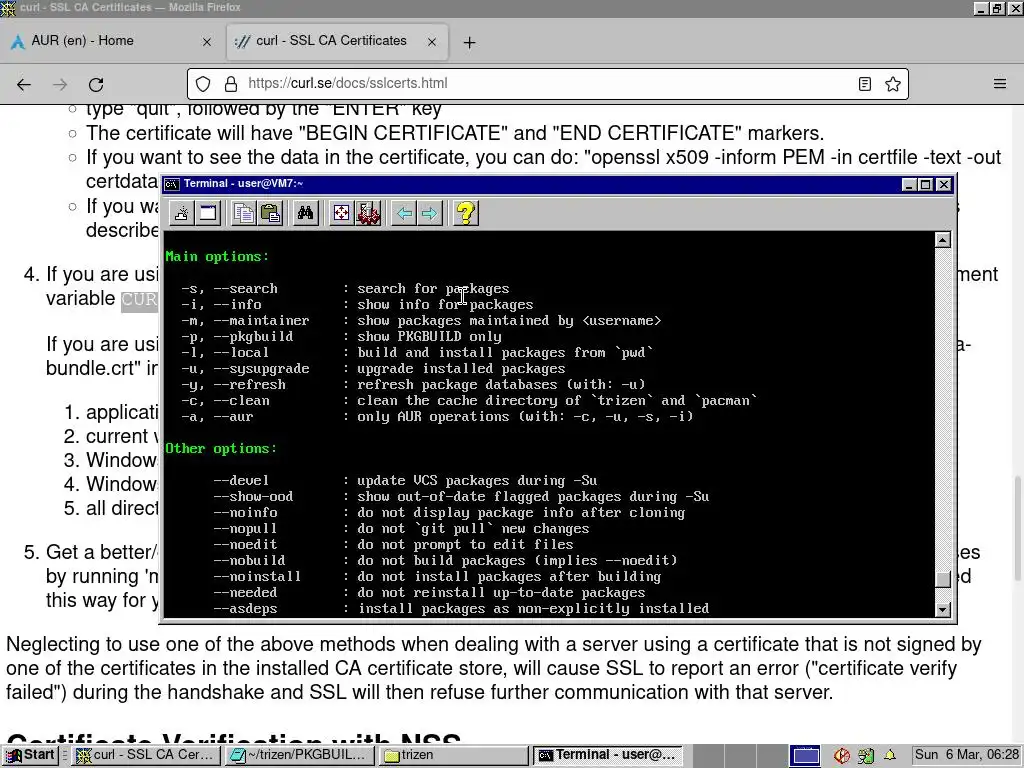Click the terminal scrollbar down arrow
Image resolution: width=1024 pixels, height=768 pixels.
tap(942, 610)
